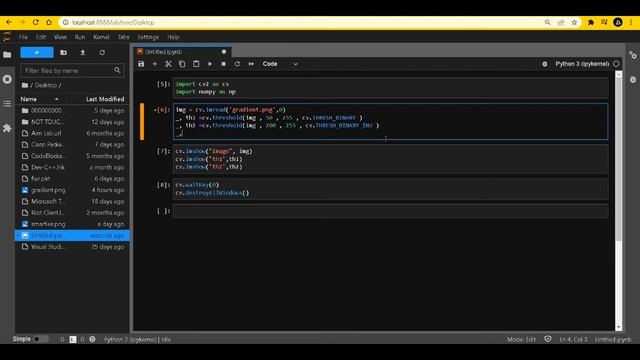Click the zoom magnifier icon in address bar

(x=547, y=22)
